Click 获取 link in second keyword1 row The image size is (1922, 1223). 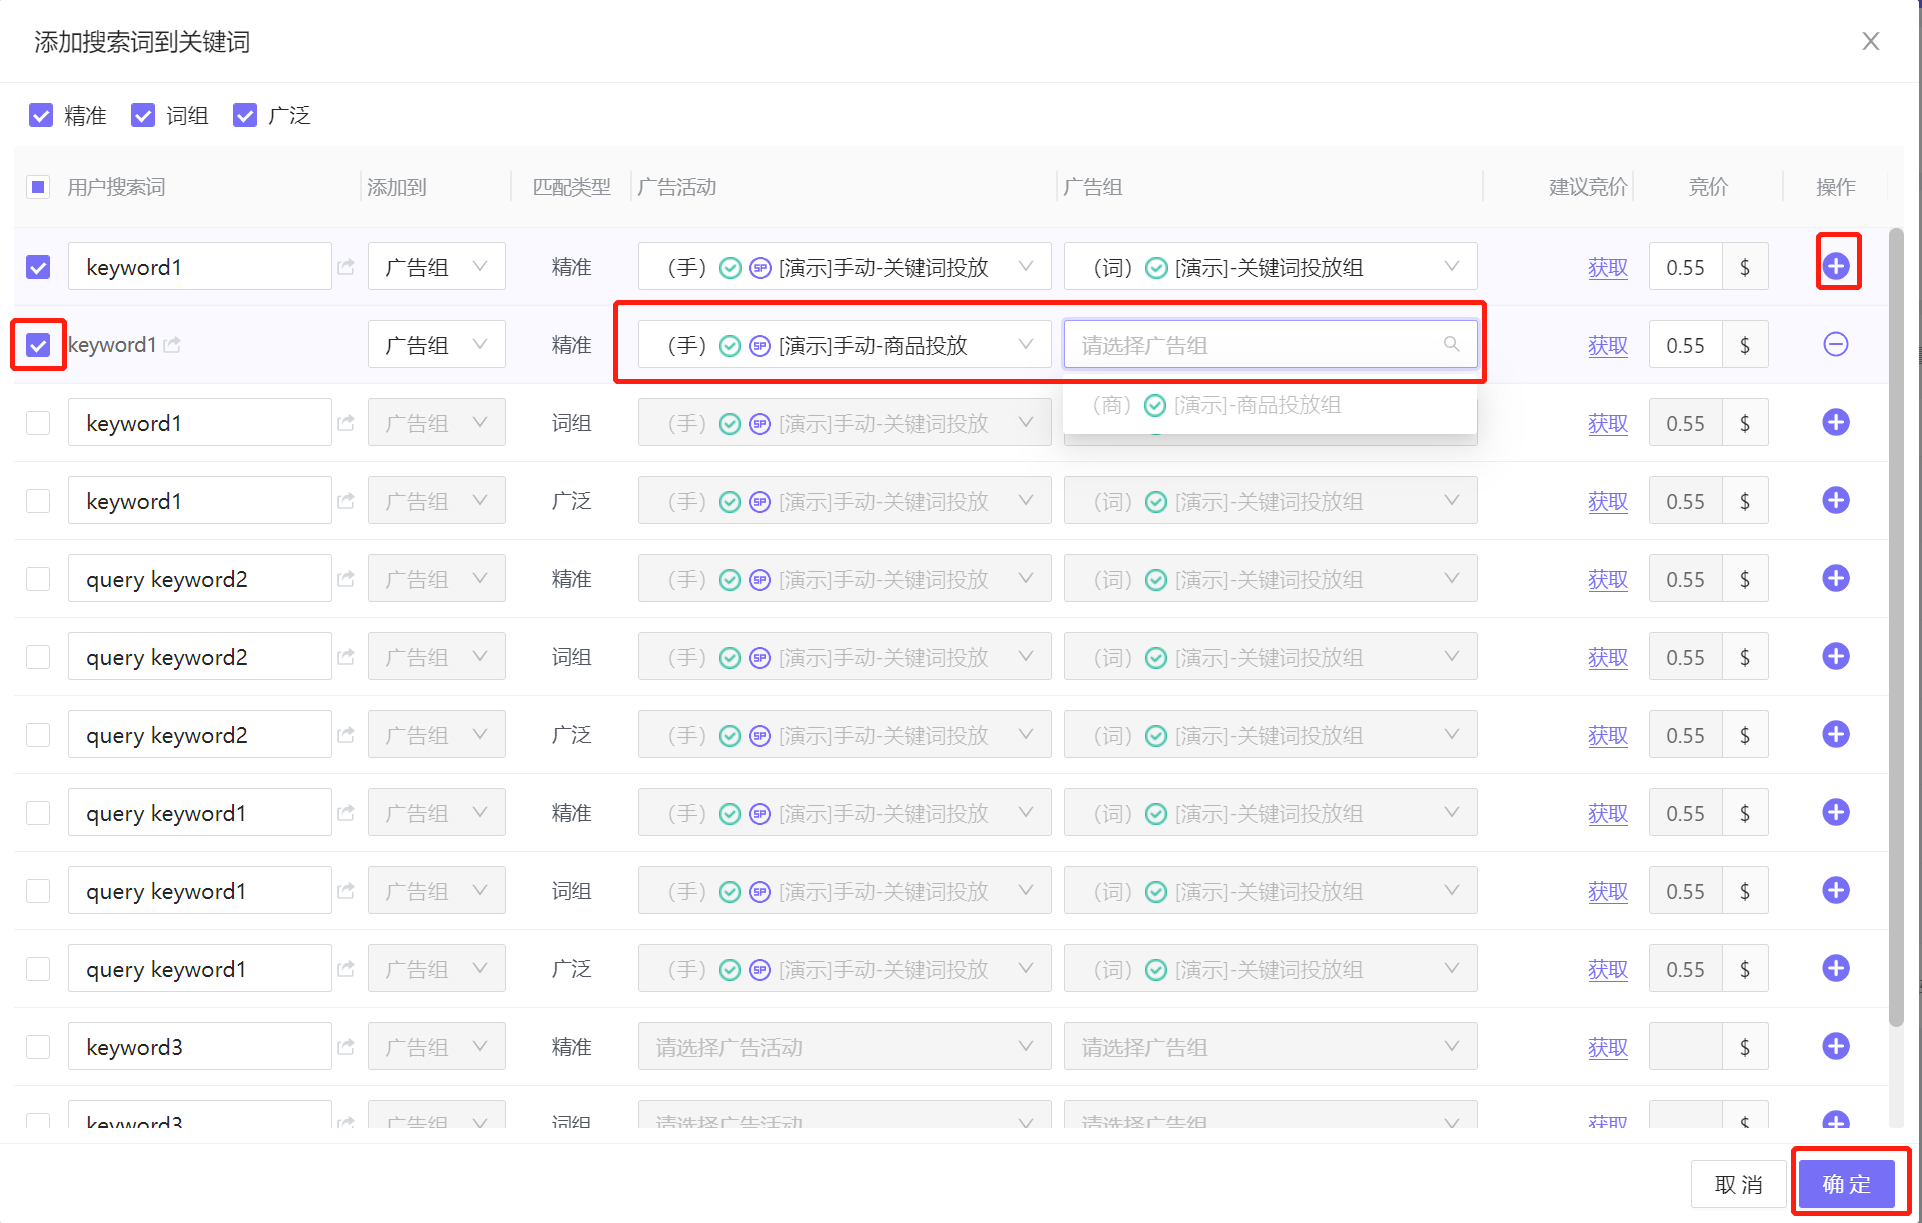tap(1608, 346)
